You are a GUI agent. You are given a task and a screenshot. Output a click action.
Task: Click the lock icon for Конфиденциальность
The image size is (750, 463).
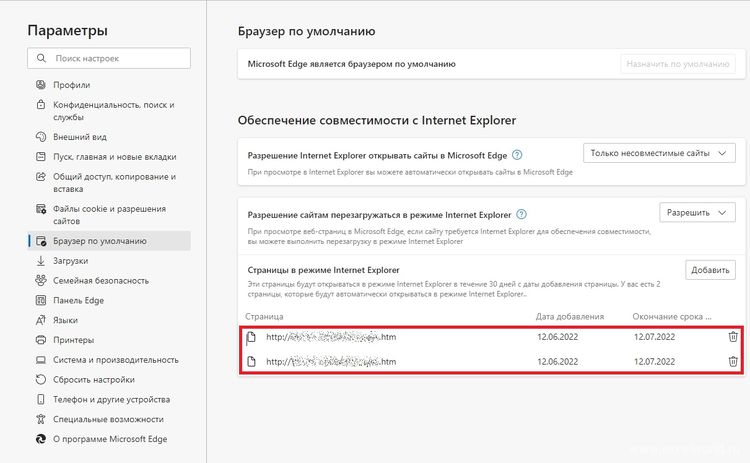(x=41, y=104)
